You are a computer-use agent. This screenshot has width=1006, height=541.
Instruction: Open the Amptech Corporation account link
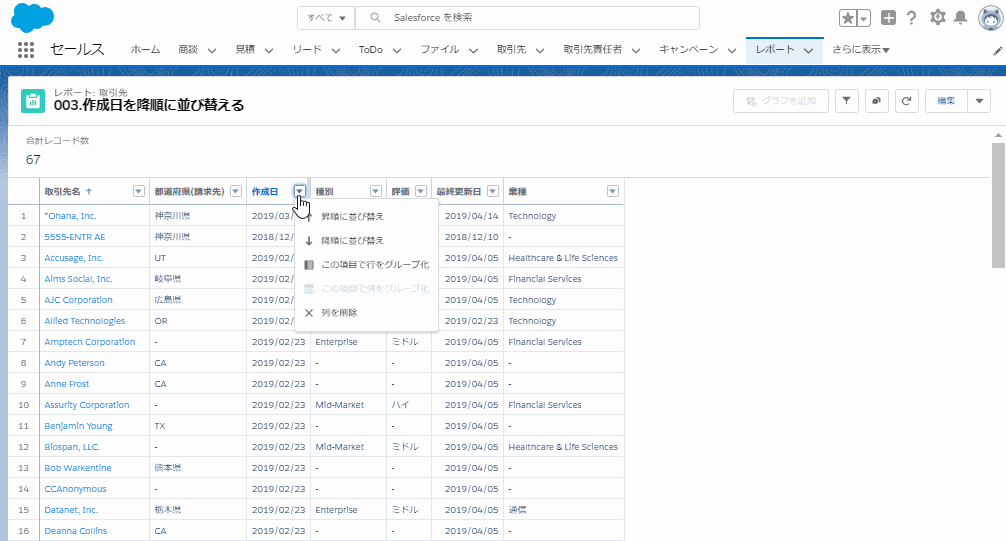click(x=90, y=342)
